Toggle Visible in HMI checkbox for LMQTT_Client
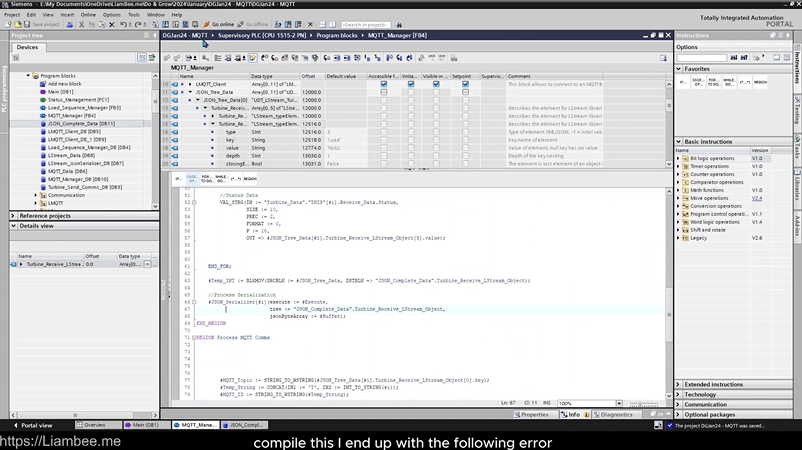Image resolution: width=802 pixels, height=450 pixels. coord(436,84)
